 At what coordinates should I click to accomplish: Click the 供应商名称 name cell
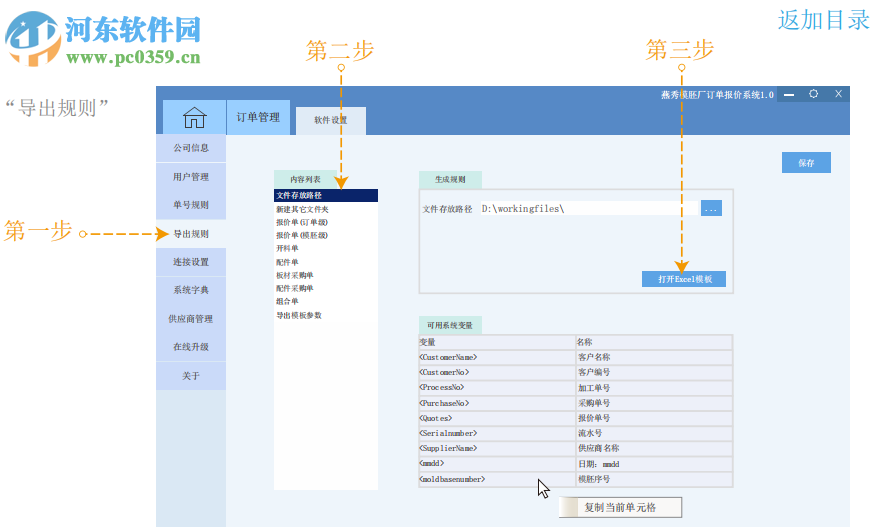(654, 448)
